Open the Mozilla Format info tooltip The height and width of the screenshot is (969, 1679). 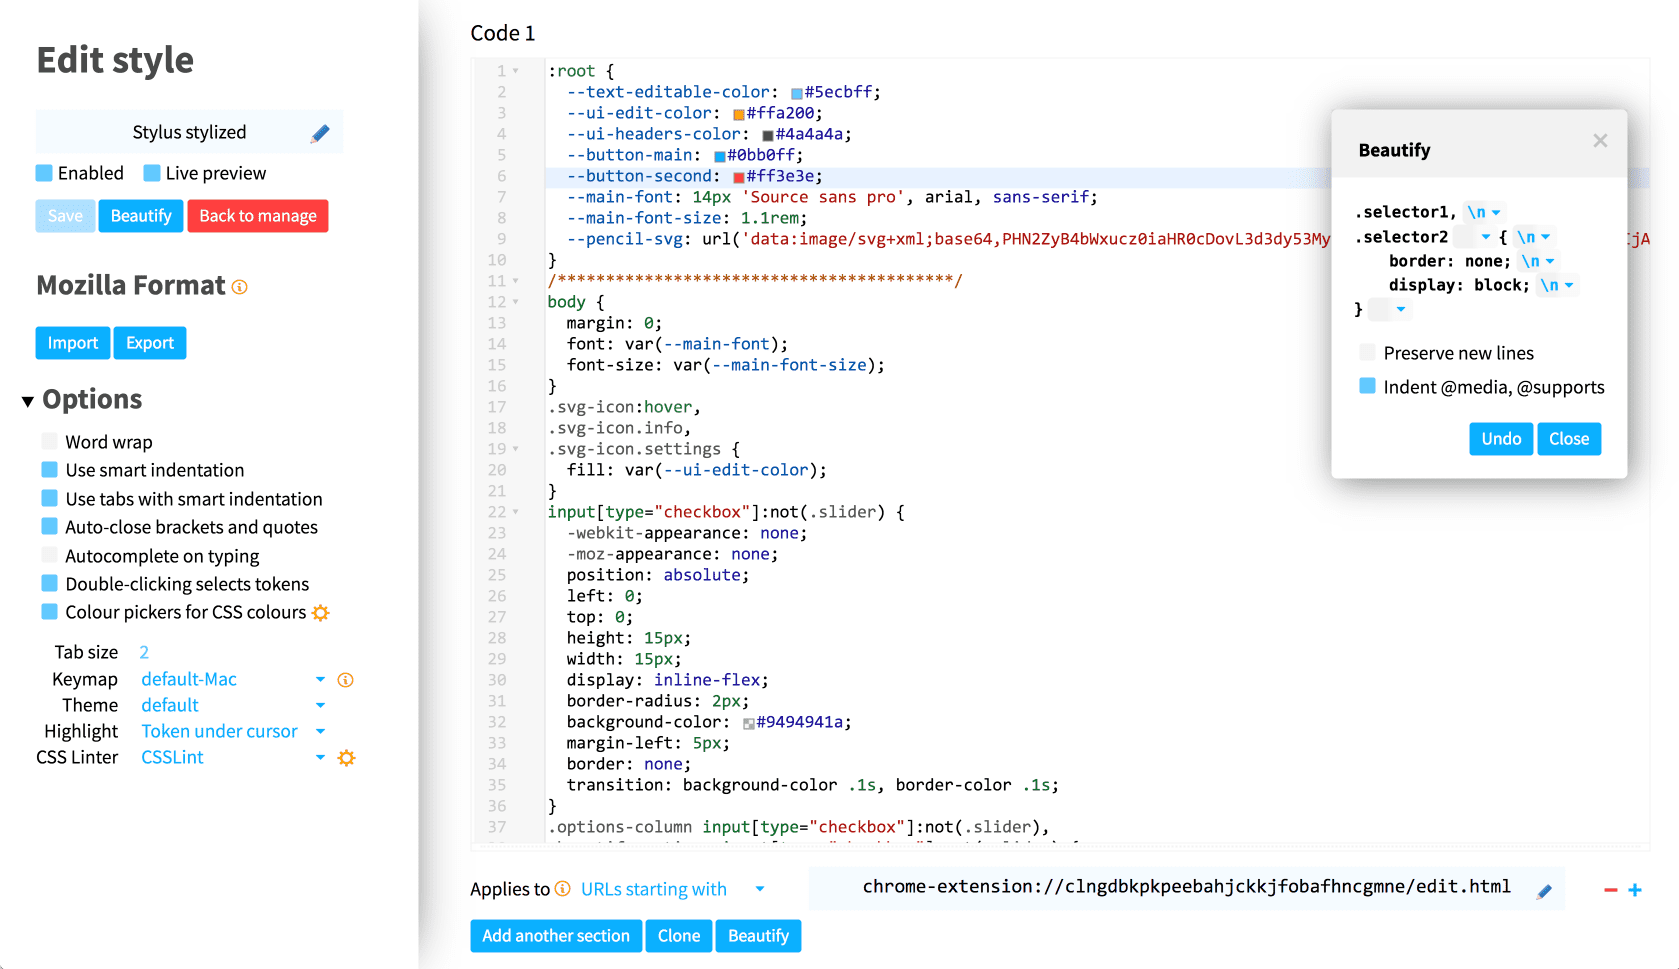pos(239,287)
